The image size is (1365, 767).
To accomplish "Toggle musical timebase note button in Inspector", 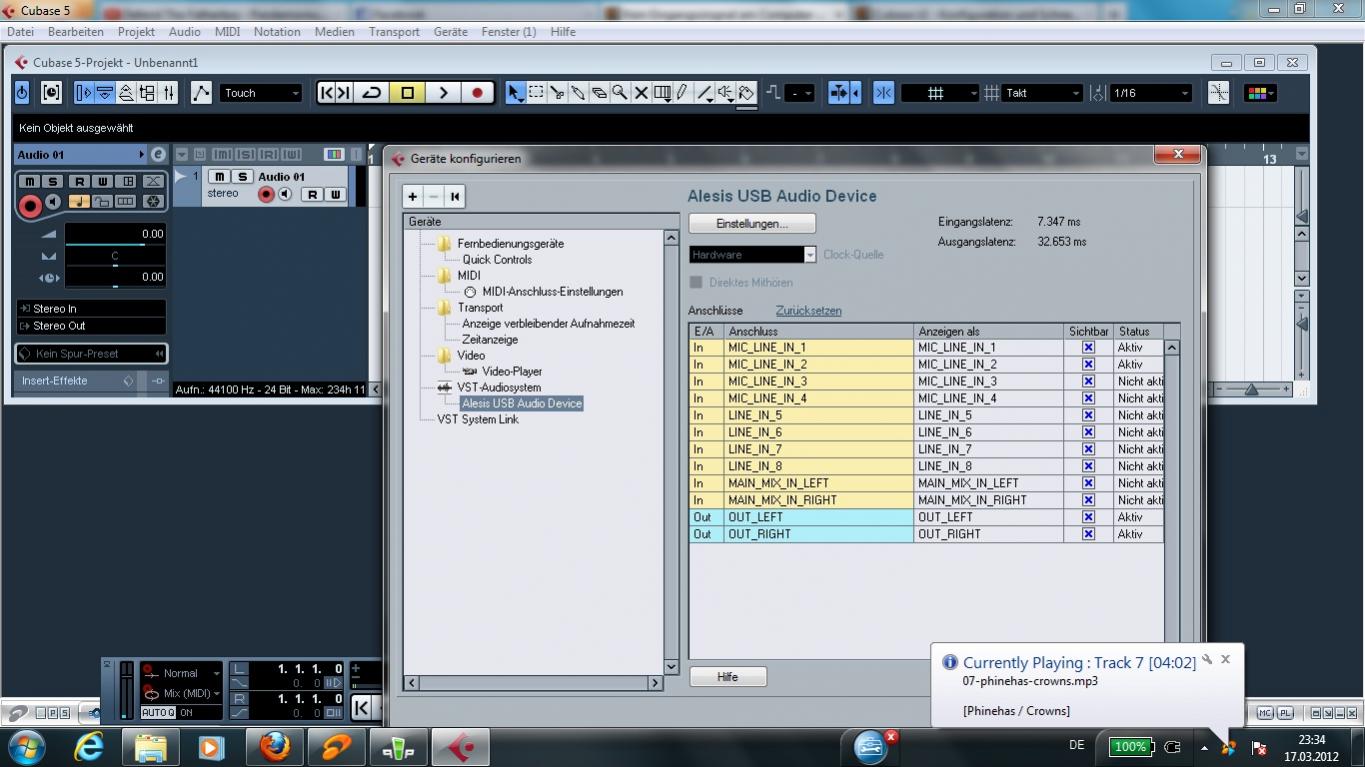I will (x=78, y=202).
